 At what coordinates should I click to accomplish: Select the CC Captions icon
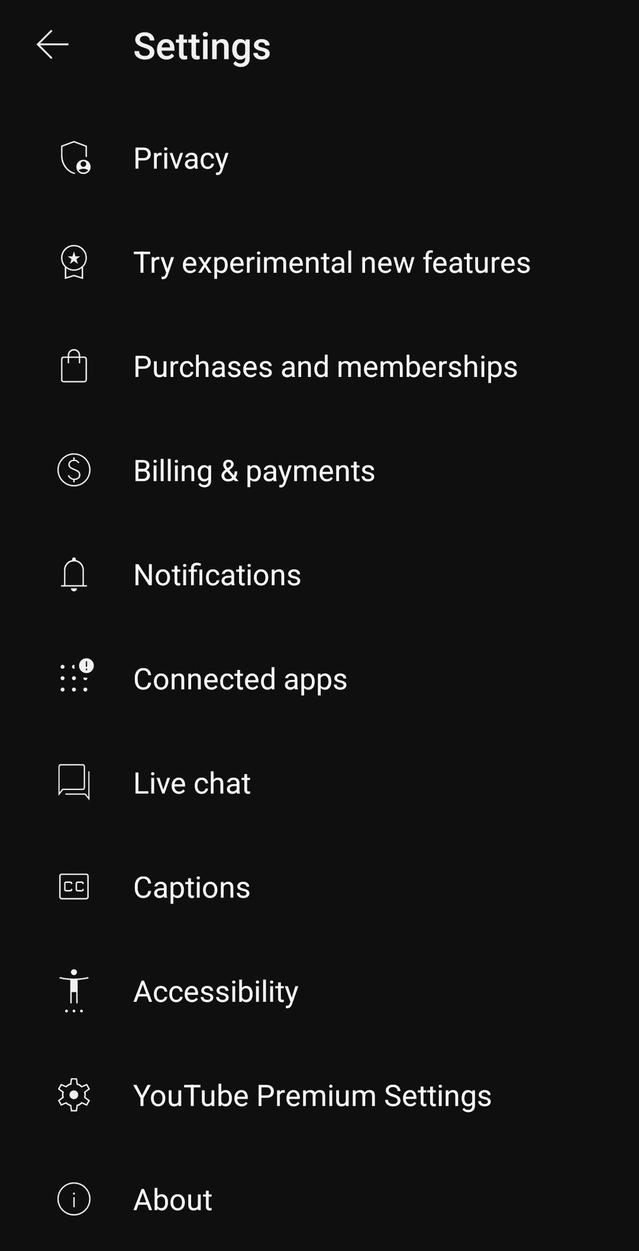73,887
